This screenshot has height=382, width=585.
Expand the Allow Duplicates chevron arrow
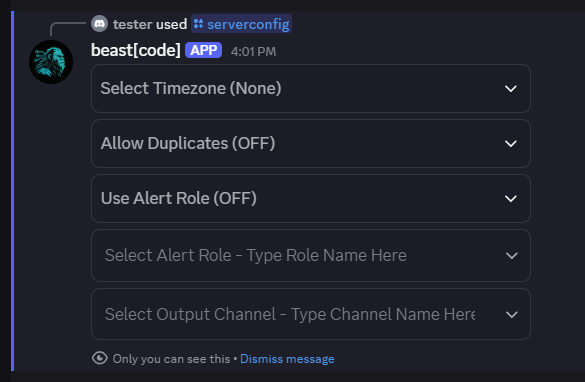coord(511,143)
